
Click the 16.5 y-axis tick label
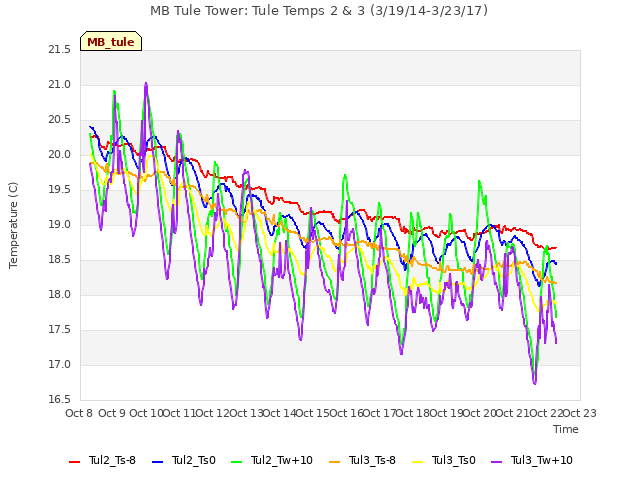60,400
